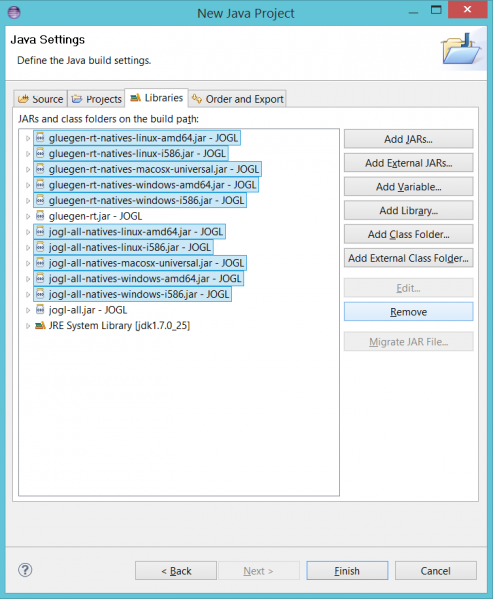Click the help question mark icon
The height and width of the screenshot is (599, 493).
[25, 570]
